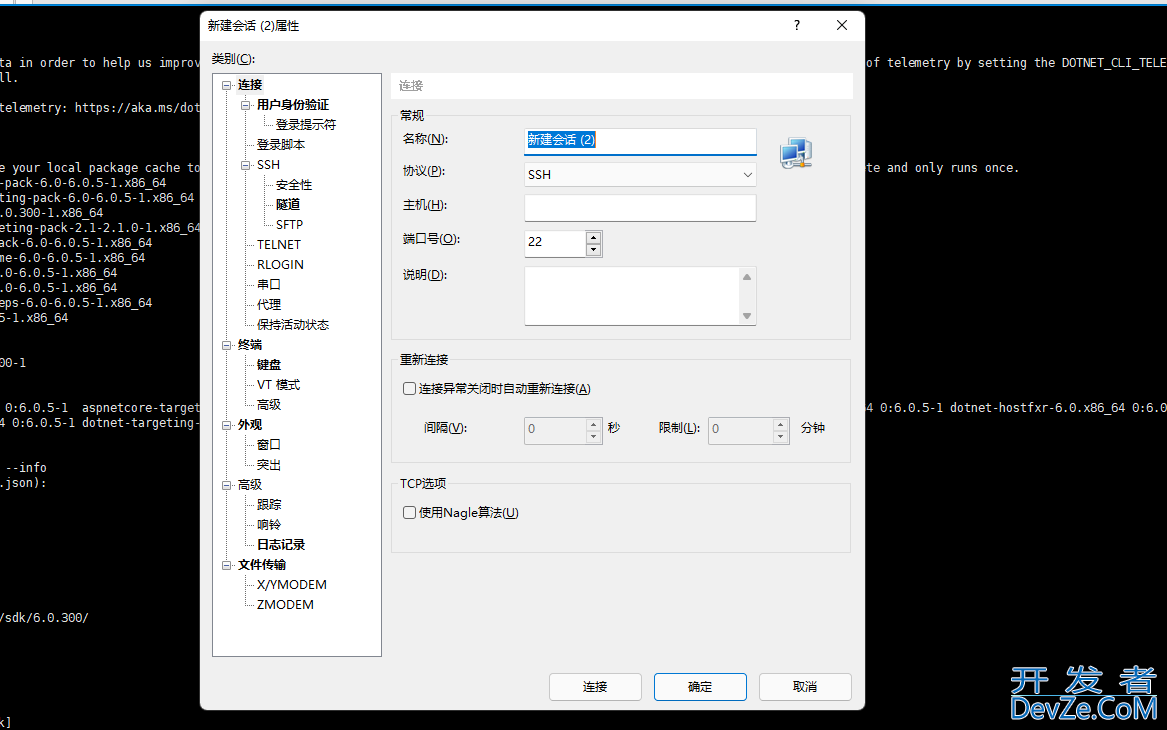
Task: Click the 说明 text area
Action: [632, 296]
